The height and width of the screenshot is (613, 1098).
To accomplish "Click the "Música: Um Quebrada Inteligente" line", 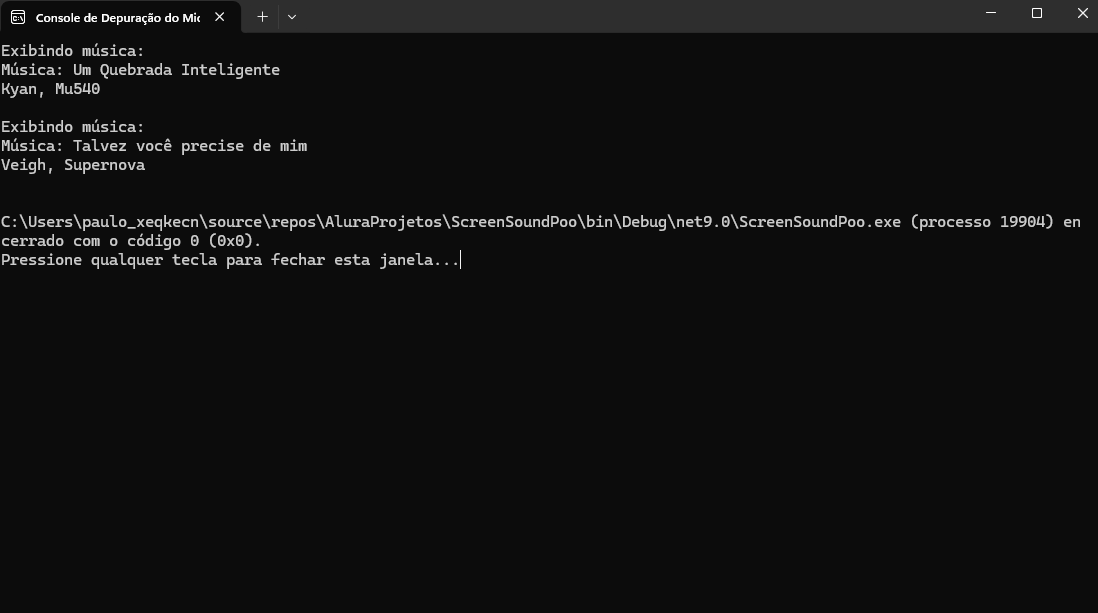I will tap(140, 70).
